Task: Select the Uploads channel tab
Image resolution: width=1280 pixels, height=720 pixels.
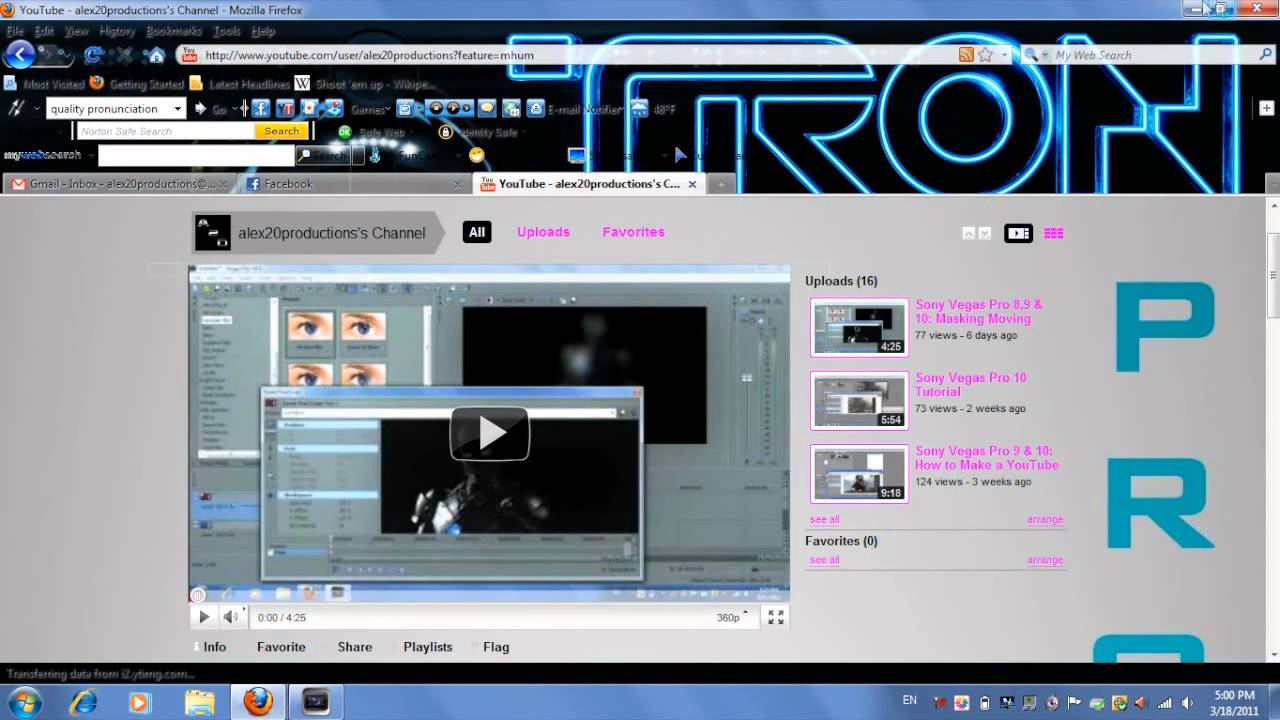Action: tap(543, 232)
